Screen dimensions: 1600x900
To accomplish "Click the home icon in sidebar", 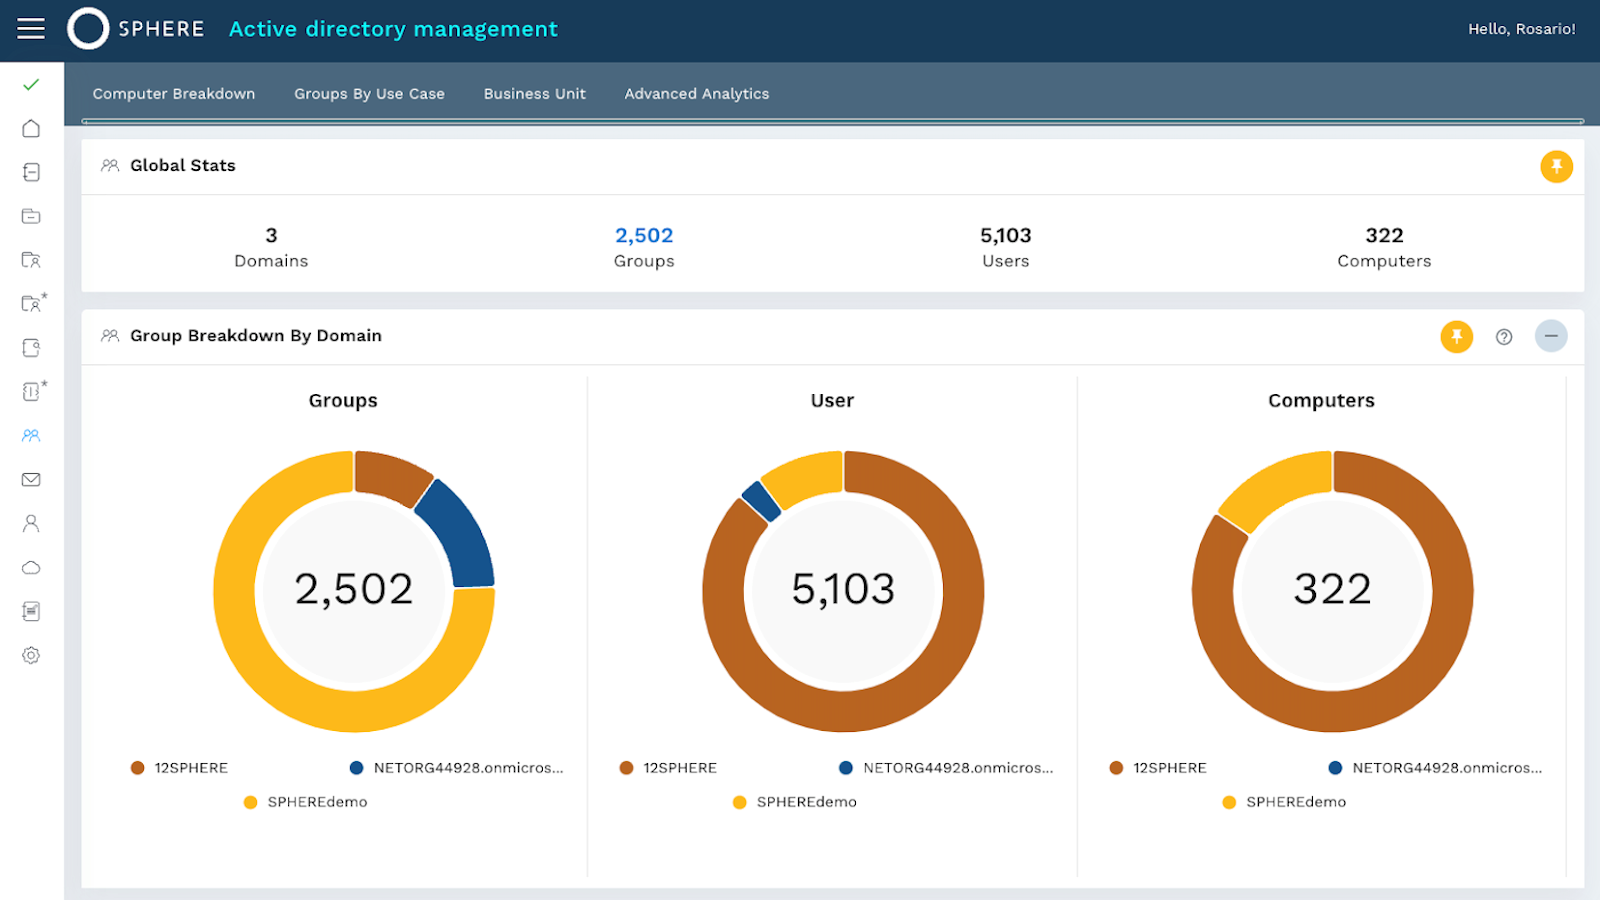I will click(x=31, y=128).
